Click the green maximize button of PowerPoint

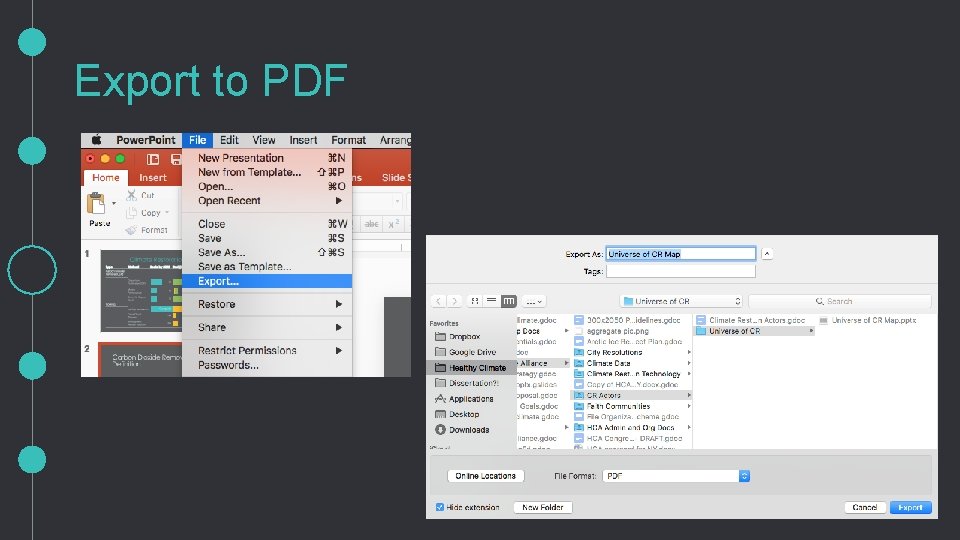pos(120,159)
